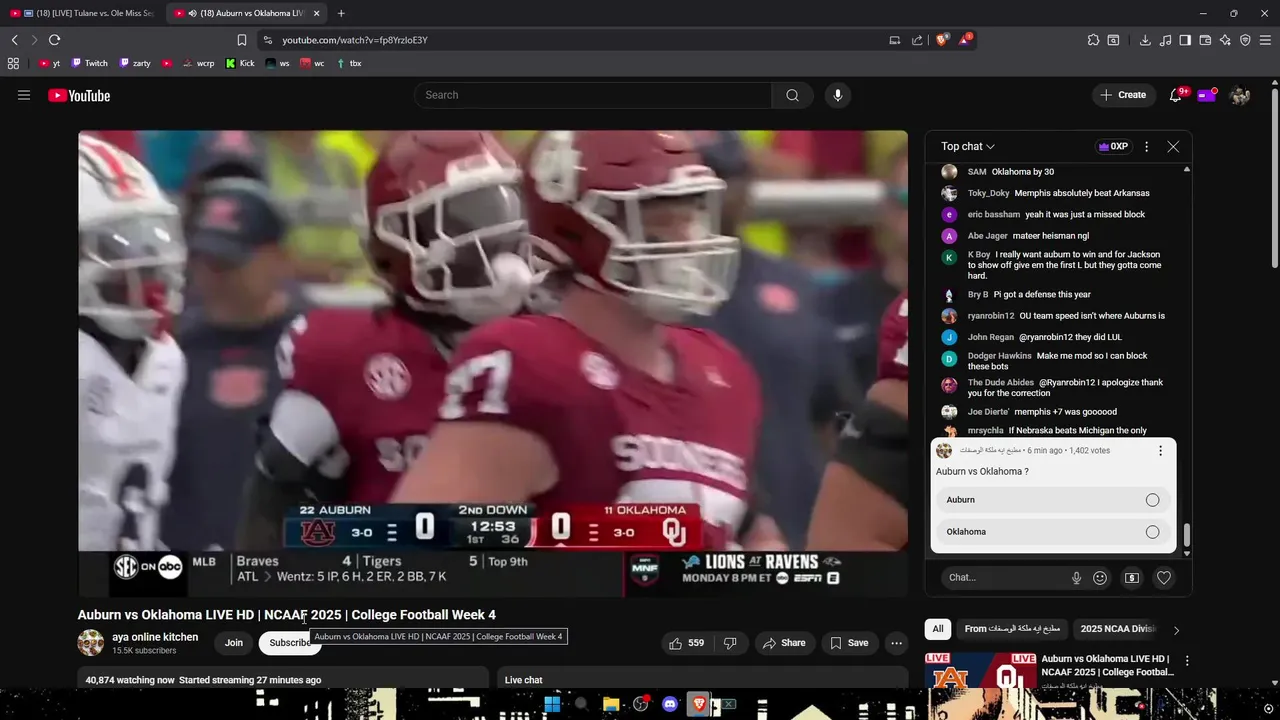This screenshot has height=720, width=1280.
Task: Open options for related Auburn vs Oklahoma video
Action: coord(1187,661)
